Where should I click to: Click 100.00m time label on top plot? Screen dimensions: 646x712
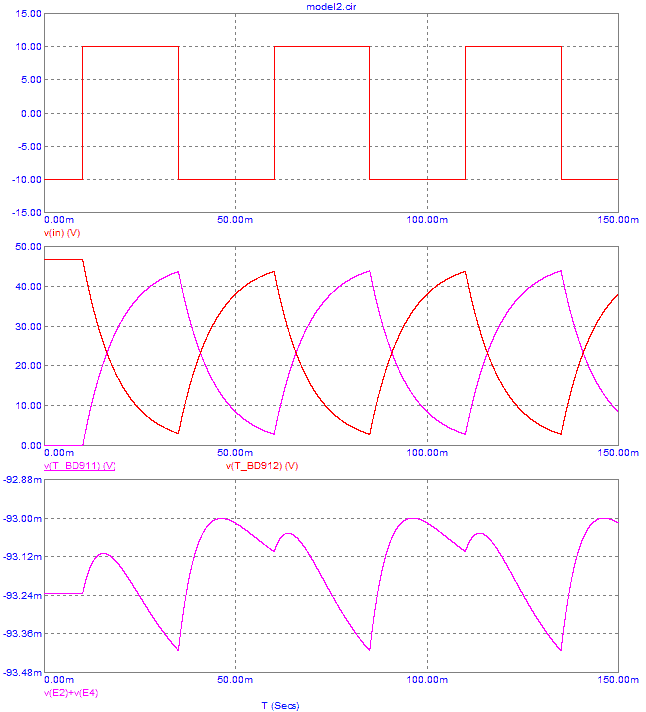pos(427,220)
